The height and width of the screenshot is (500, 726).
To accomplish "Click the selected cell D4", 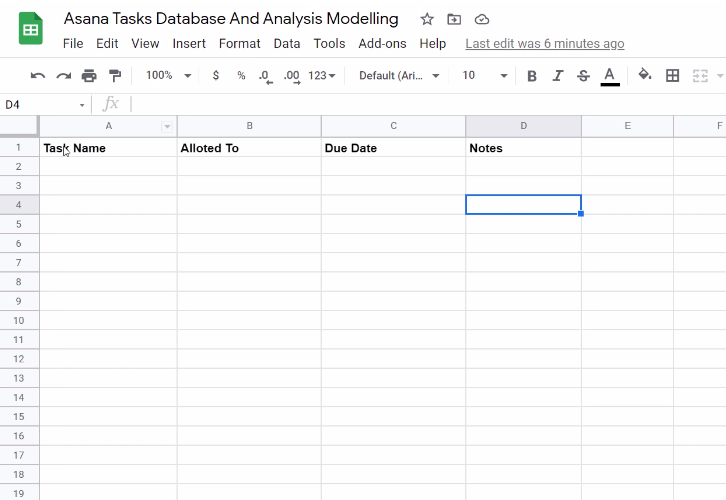I will click(x=523, y=205).
